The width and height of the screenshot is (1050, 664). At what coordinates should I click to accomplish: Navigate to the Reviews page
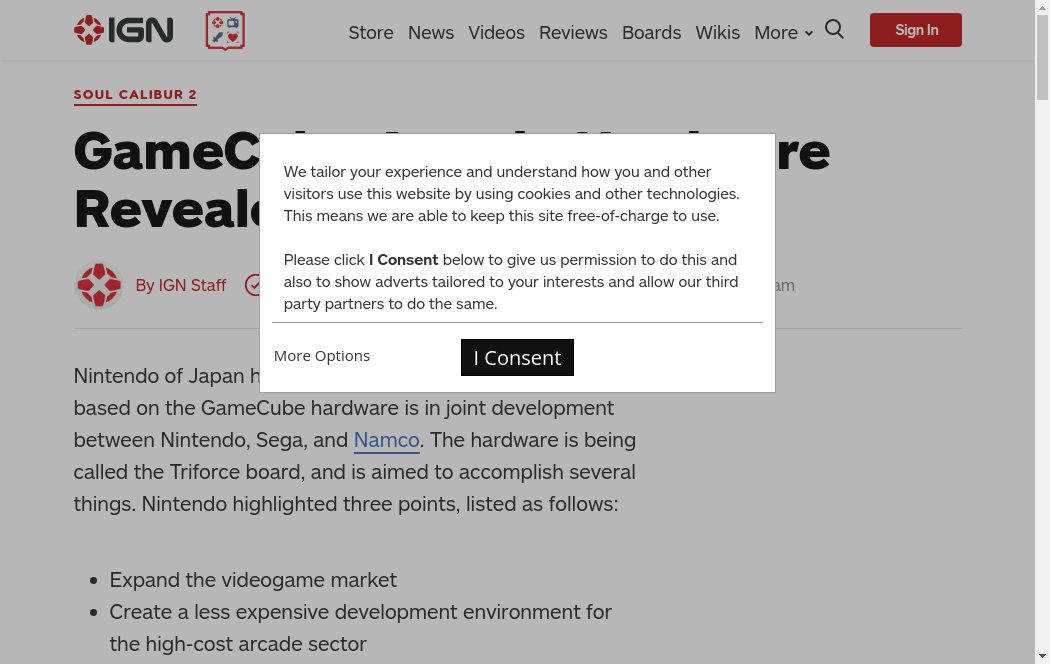pos(573,33)
